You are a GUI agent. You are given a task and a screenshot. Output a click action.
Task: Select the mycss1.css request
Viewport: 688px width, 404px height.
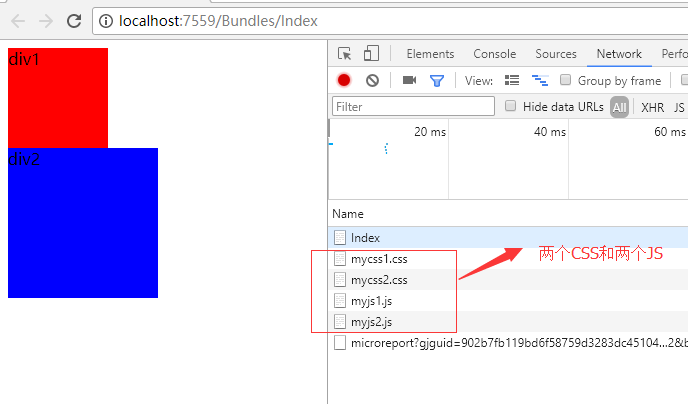click(508, 258)
